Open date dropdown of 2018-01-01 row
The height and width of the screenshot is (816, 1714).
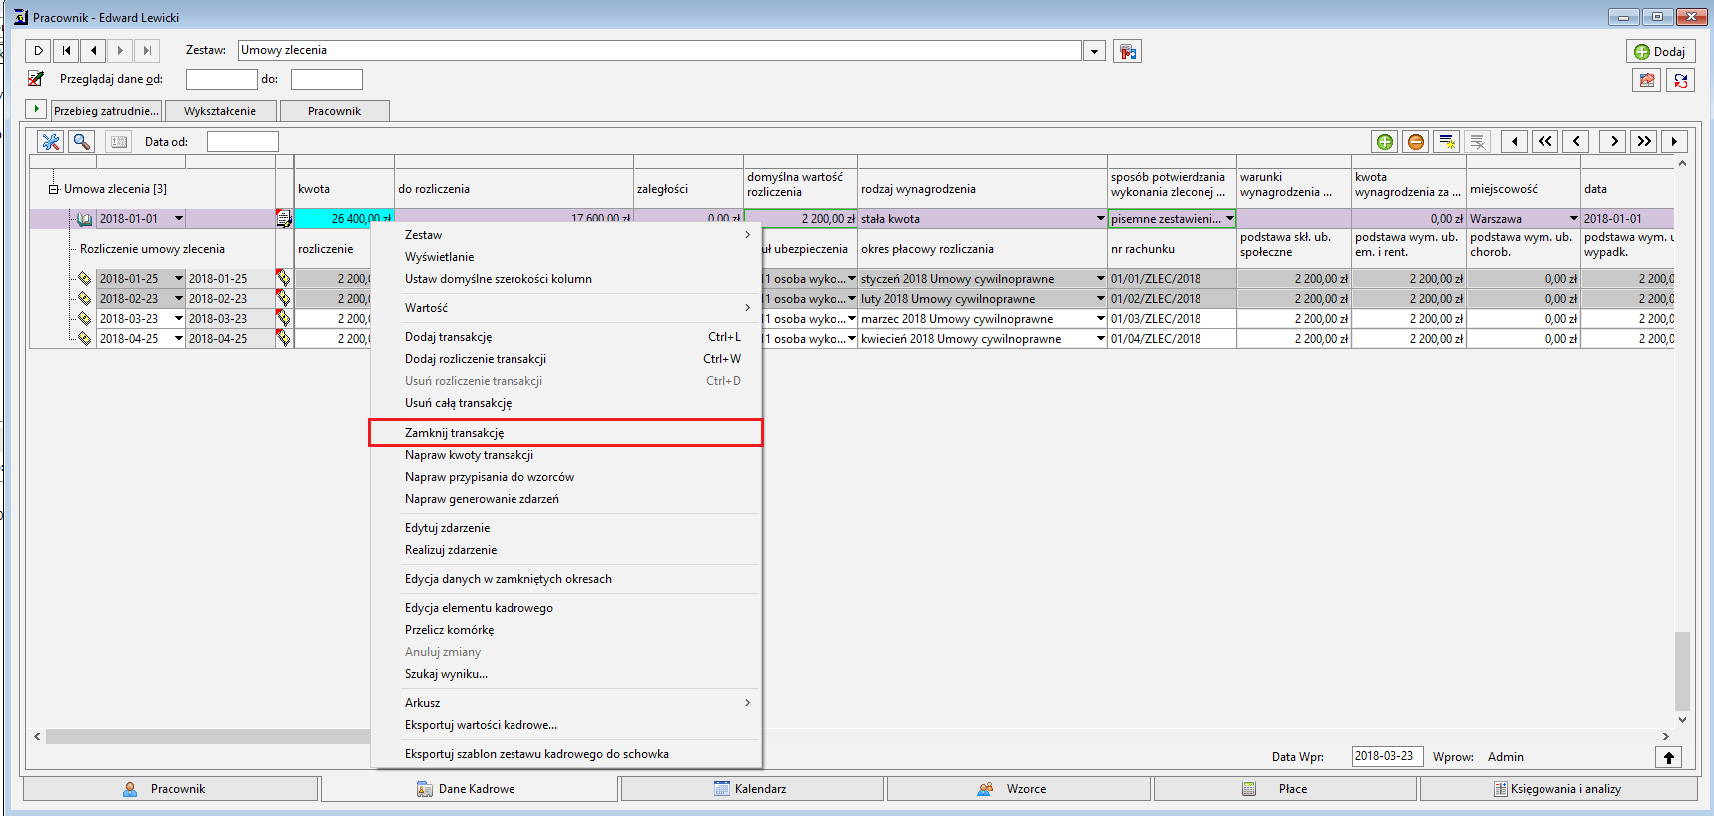pyautogui.click(x=179, y=219)
